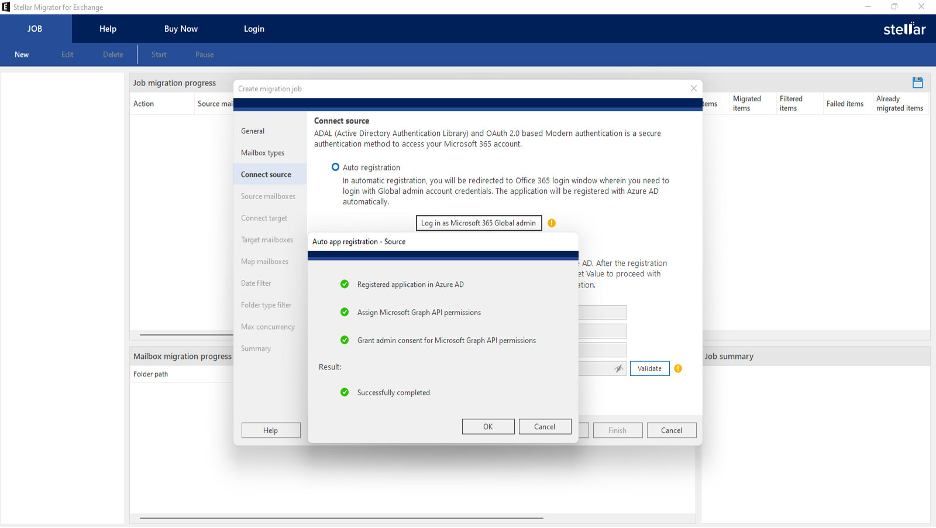Viewport: 936px width, 528px height.
Task: Click OK in Auto app registration dialog
Action: tap(488, 427)
